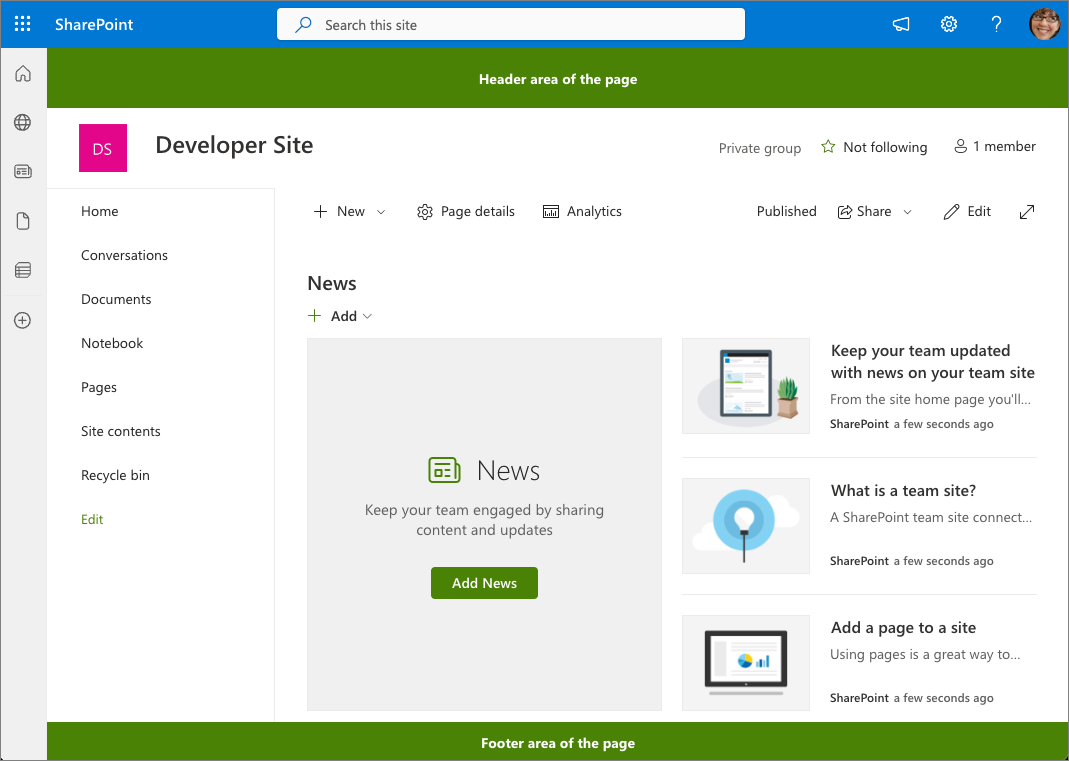Click 'From the site home page you'll...' text
Viewport: 1069px width, 761px height.
pos(931,400)
